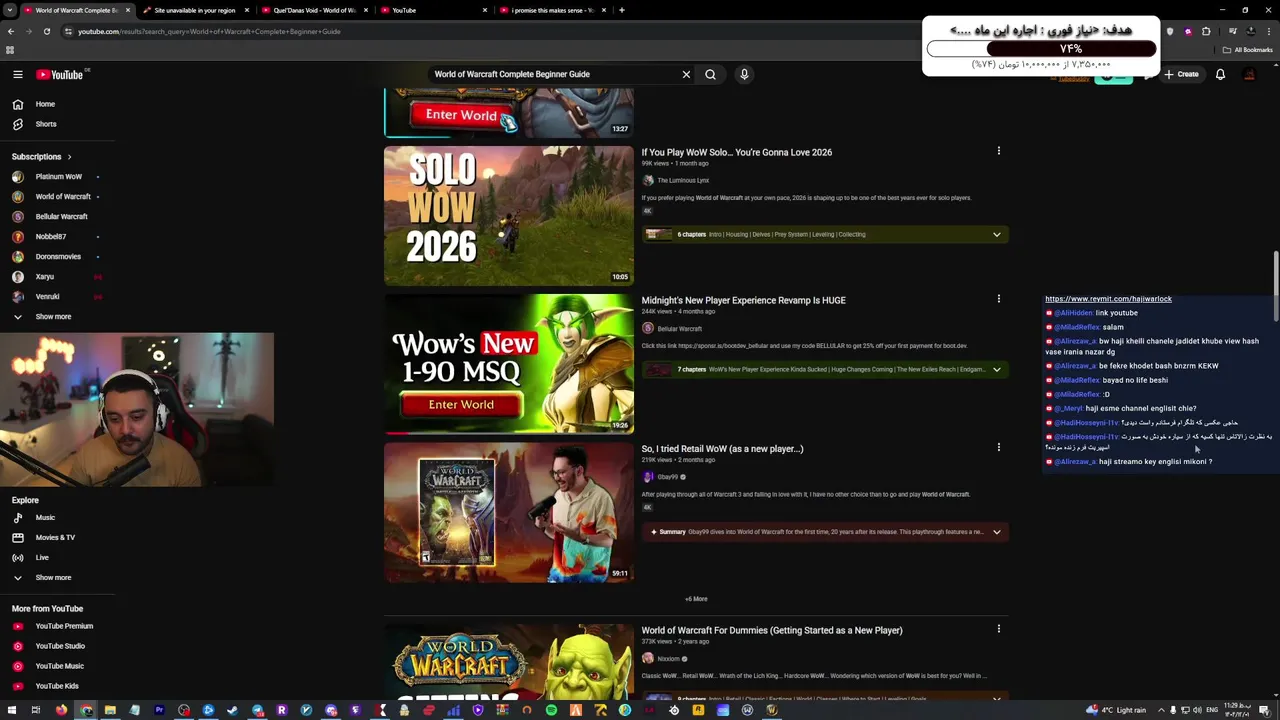Click the Luminous Lynx channel avatar
This screenshot has width=1280, height=720.
click(x=648, y=180)
